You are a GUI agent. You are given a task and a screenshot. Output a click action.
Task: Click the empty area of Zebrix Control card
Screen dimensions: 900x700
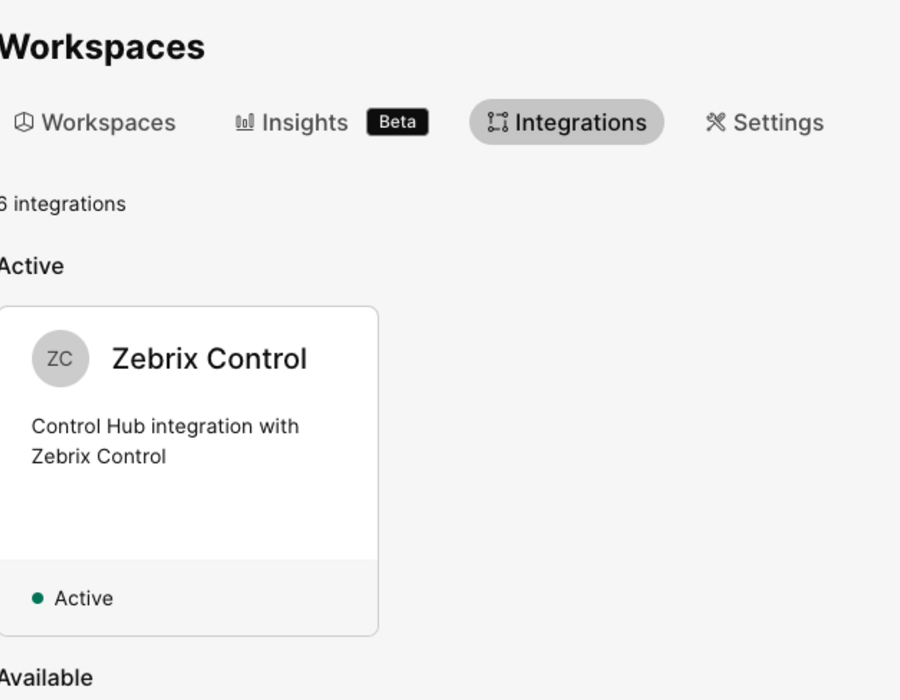tap(188, 514)
